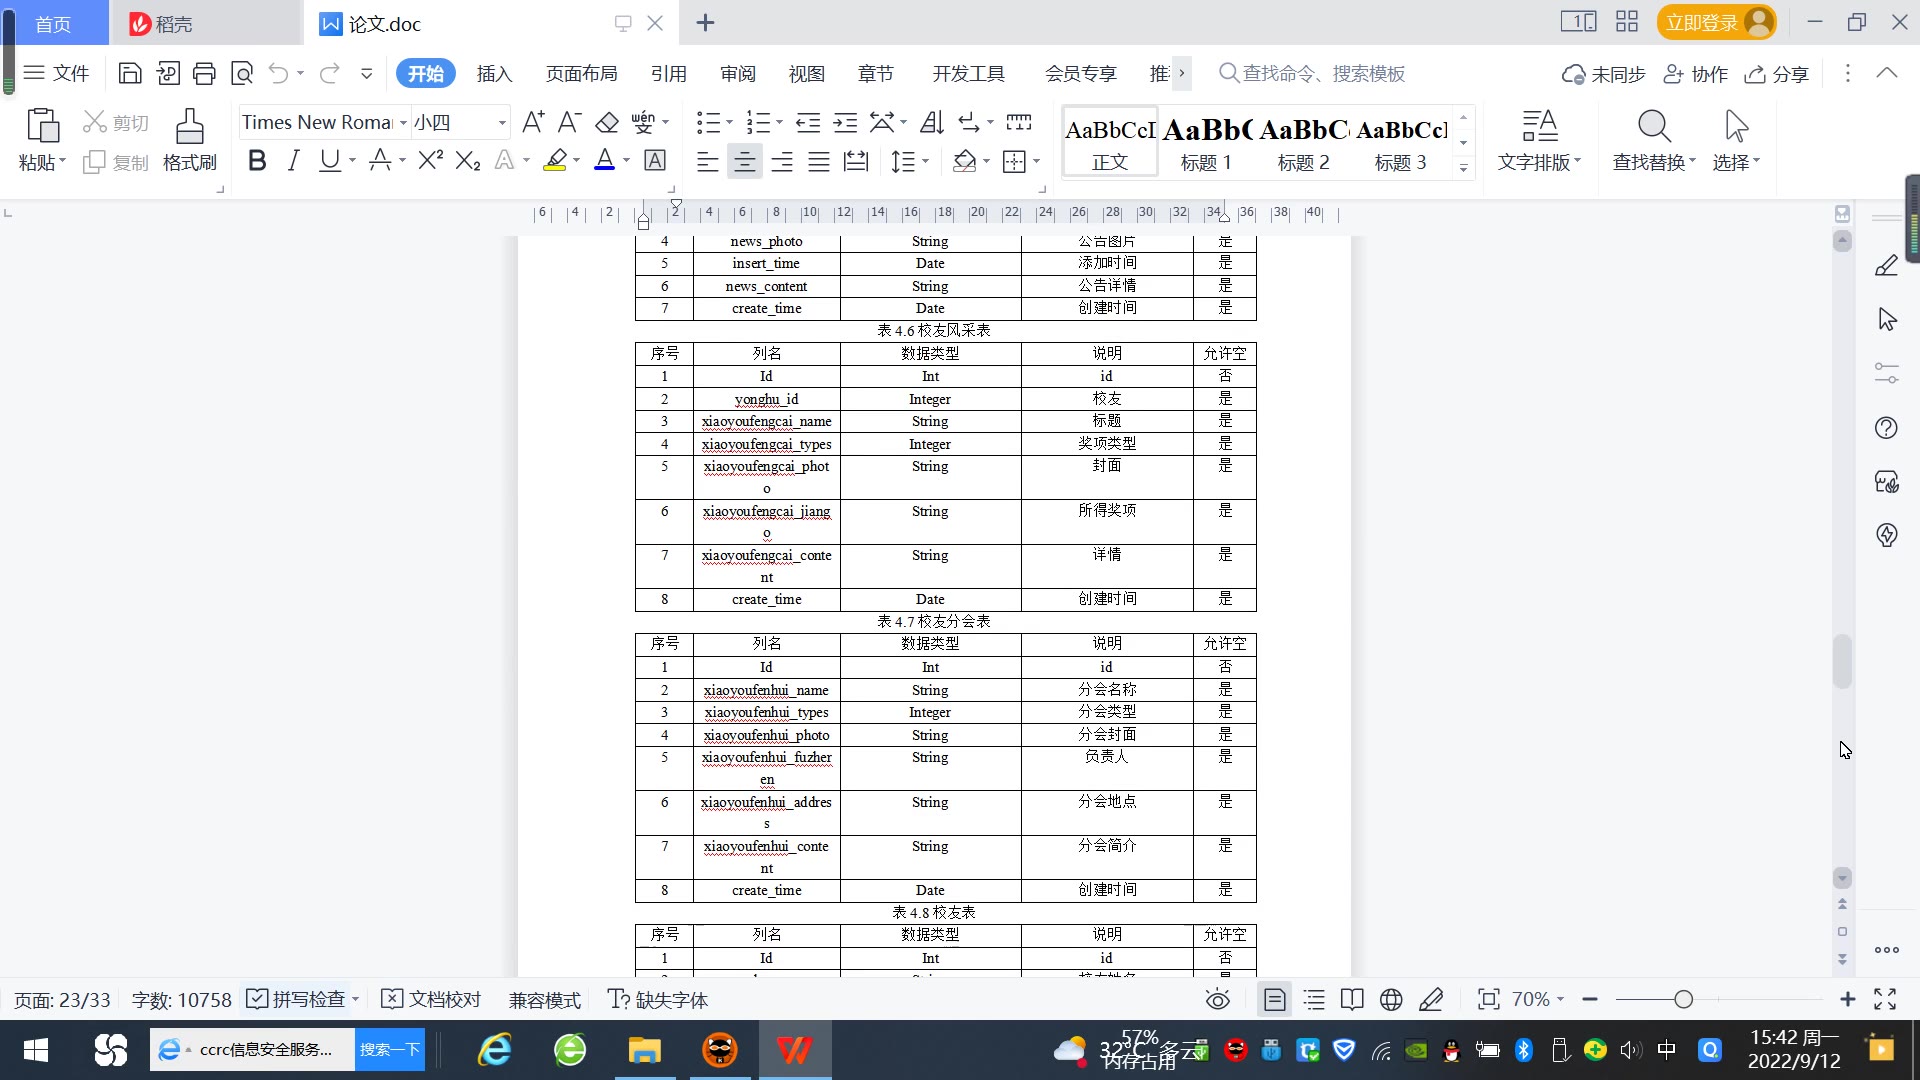Expand the Select tool dropdown
1920x1080 pixels.
tap(1736, 162)
